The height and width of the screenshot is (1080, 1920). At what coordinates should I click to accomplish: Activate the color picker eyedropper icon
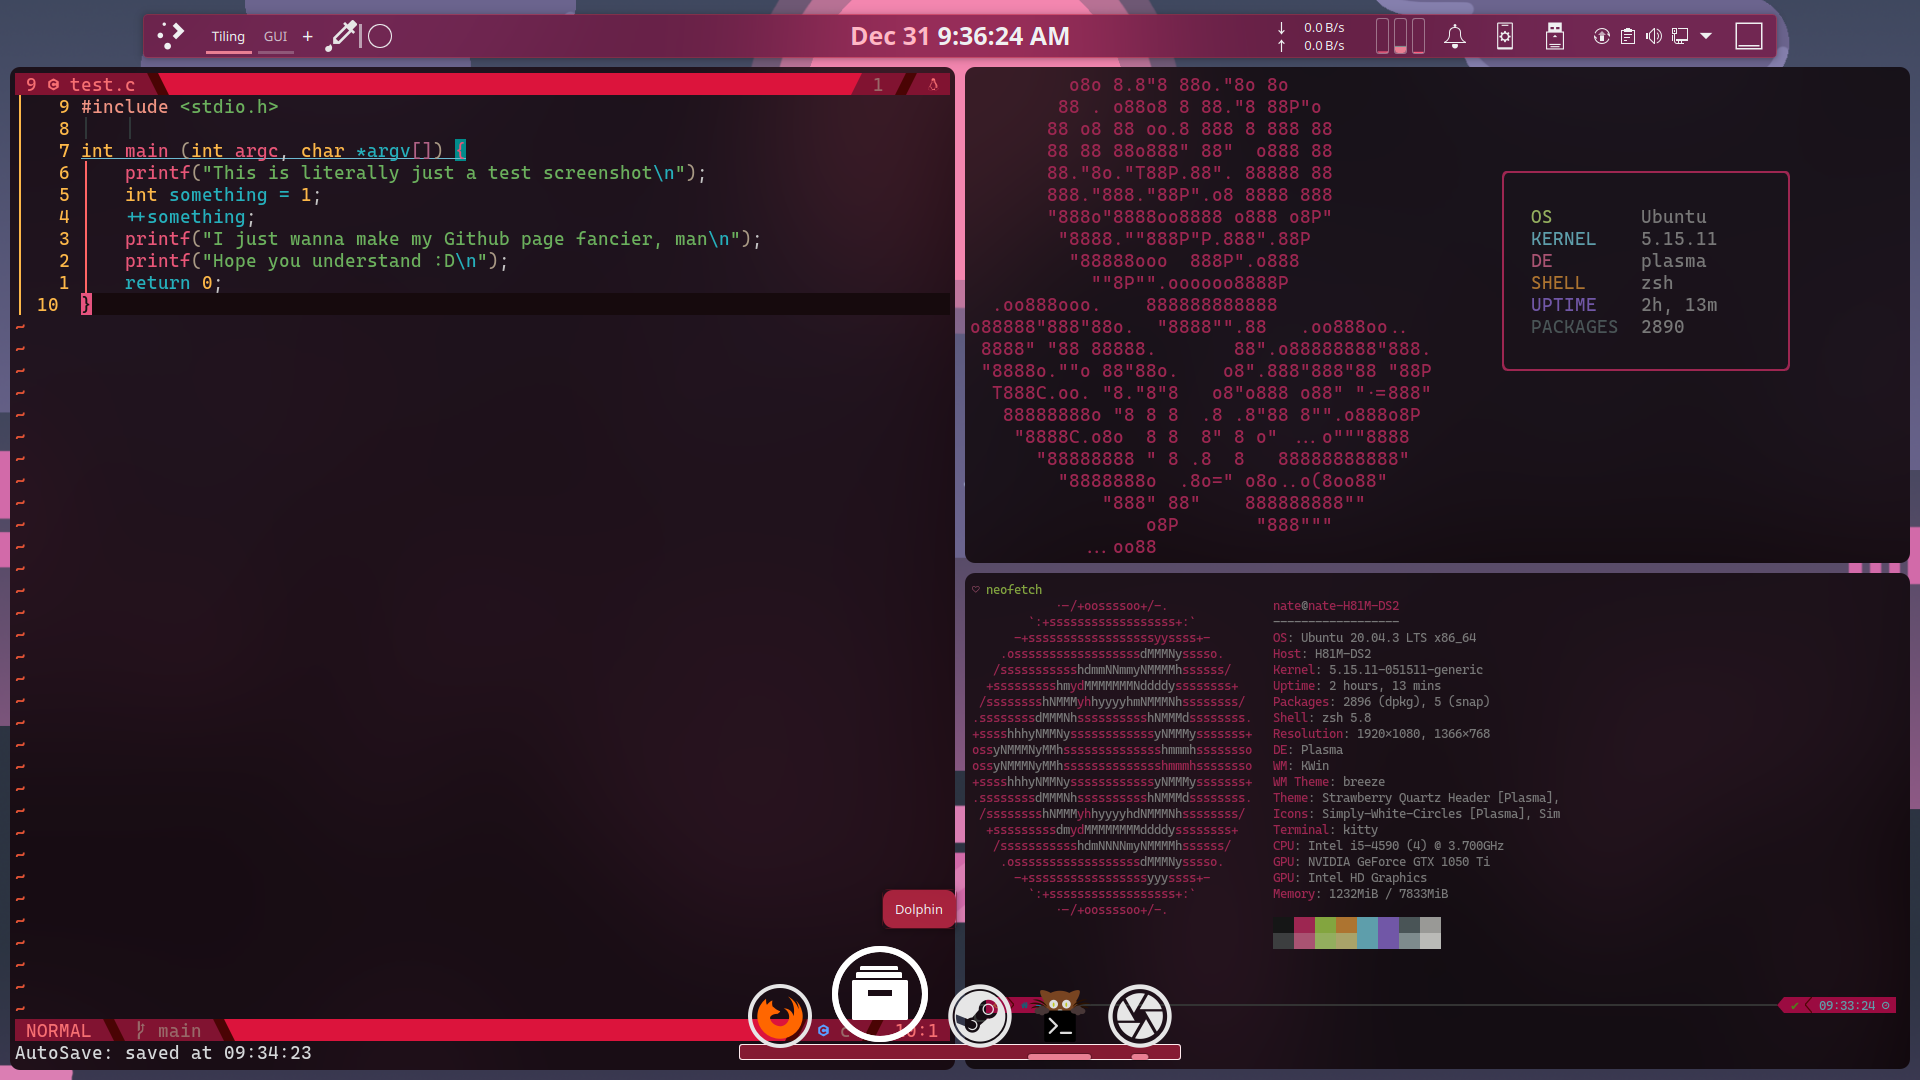coord(342,36)
